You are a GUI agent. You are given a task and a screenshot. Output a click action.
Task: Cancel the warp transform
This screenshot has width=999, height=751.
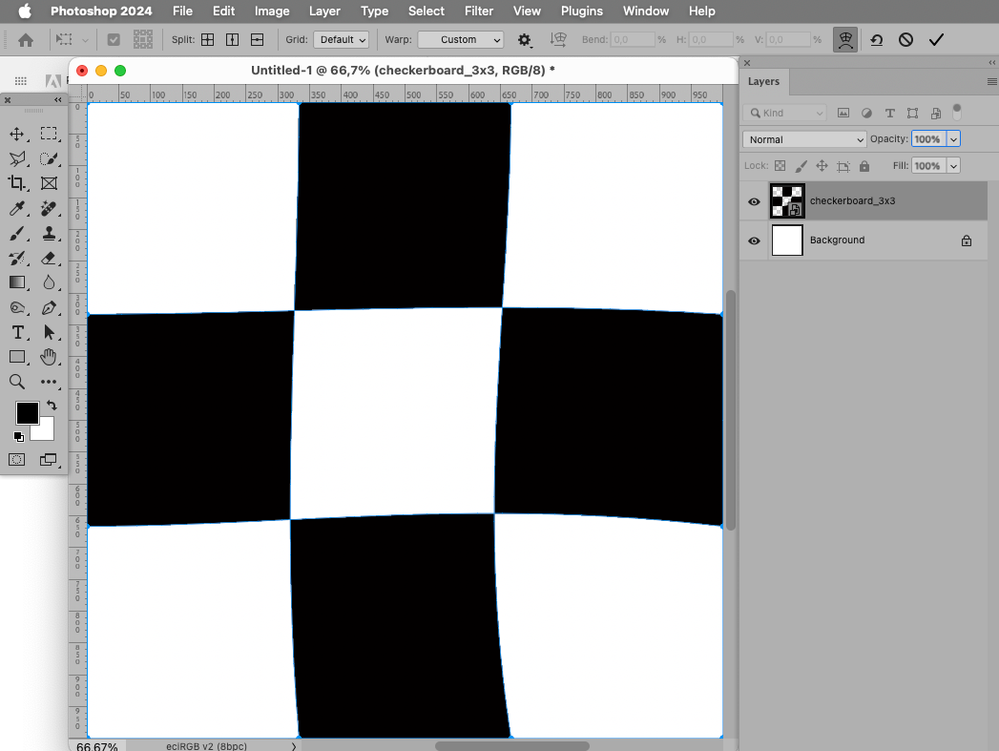[906, 40]
